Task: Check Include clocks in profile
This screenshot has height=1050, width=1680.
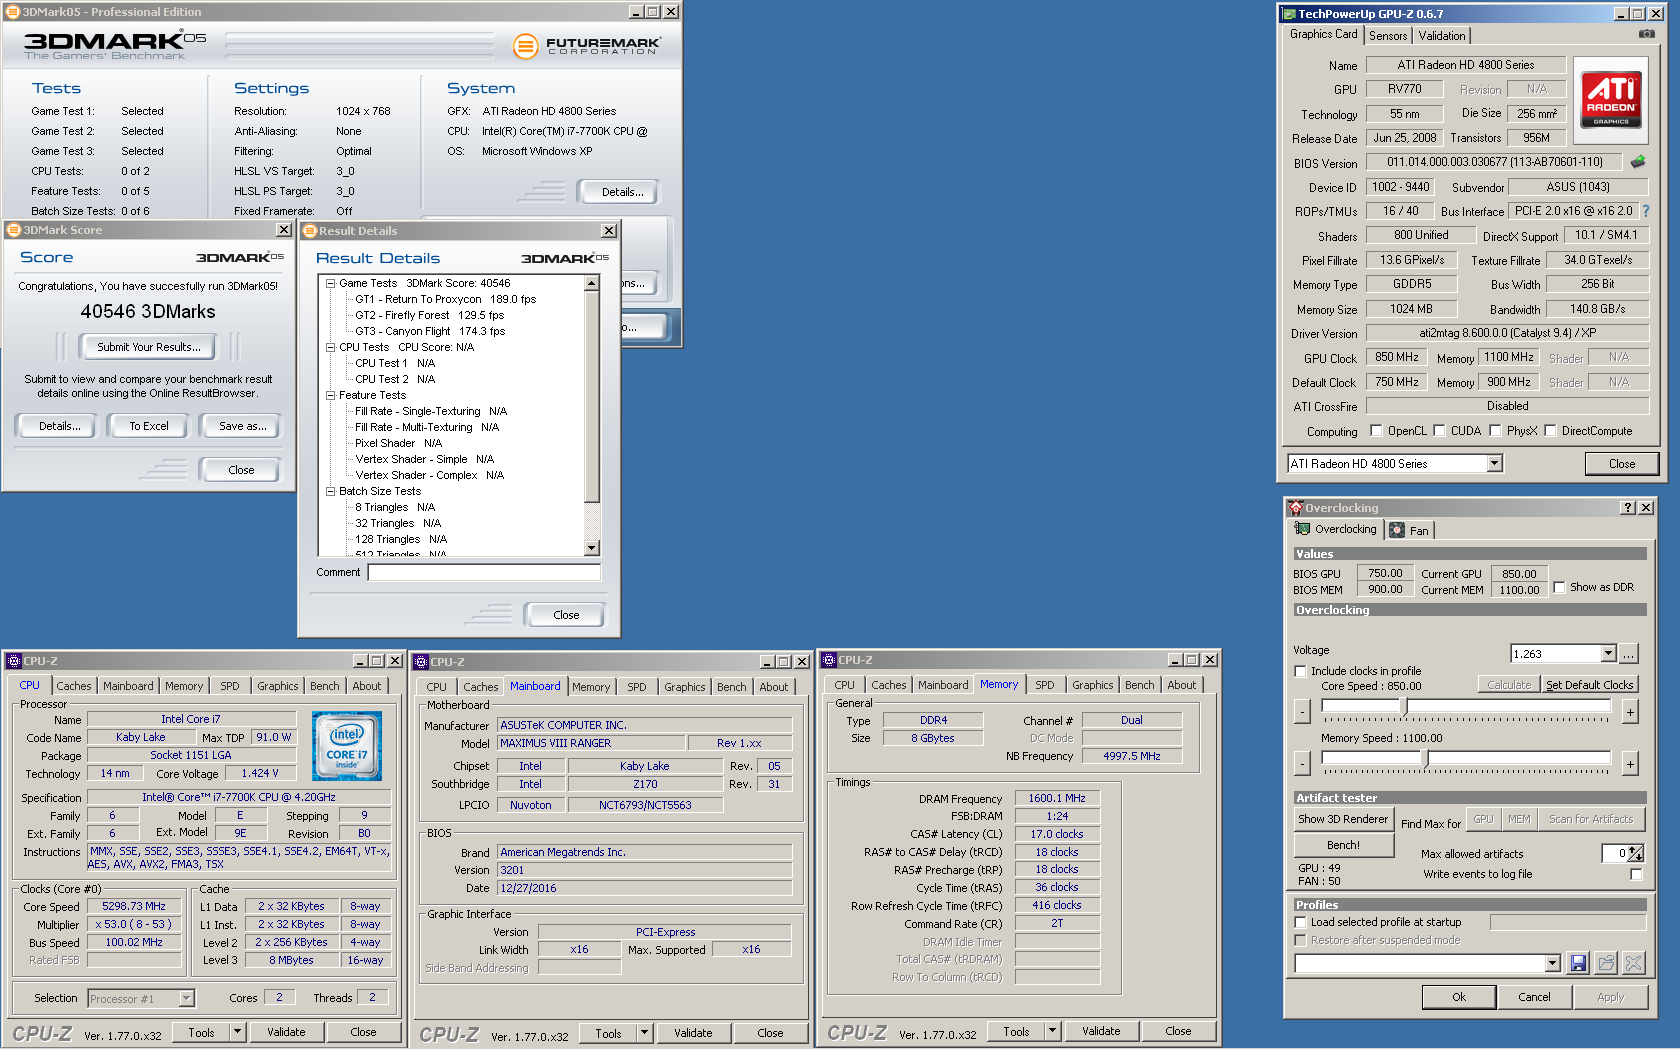Action: (1300, 671)
